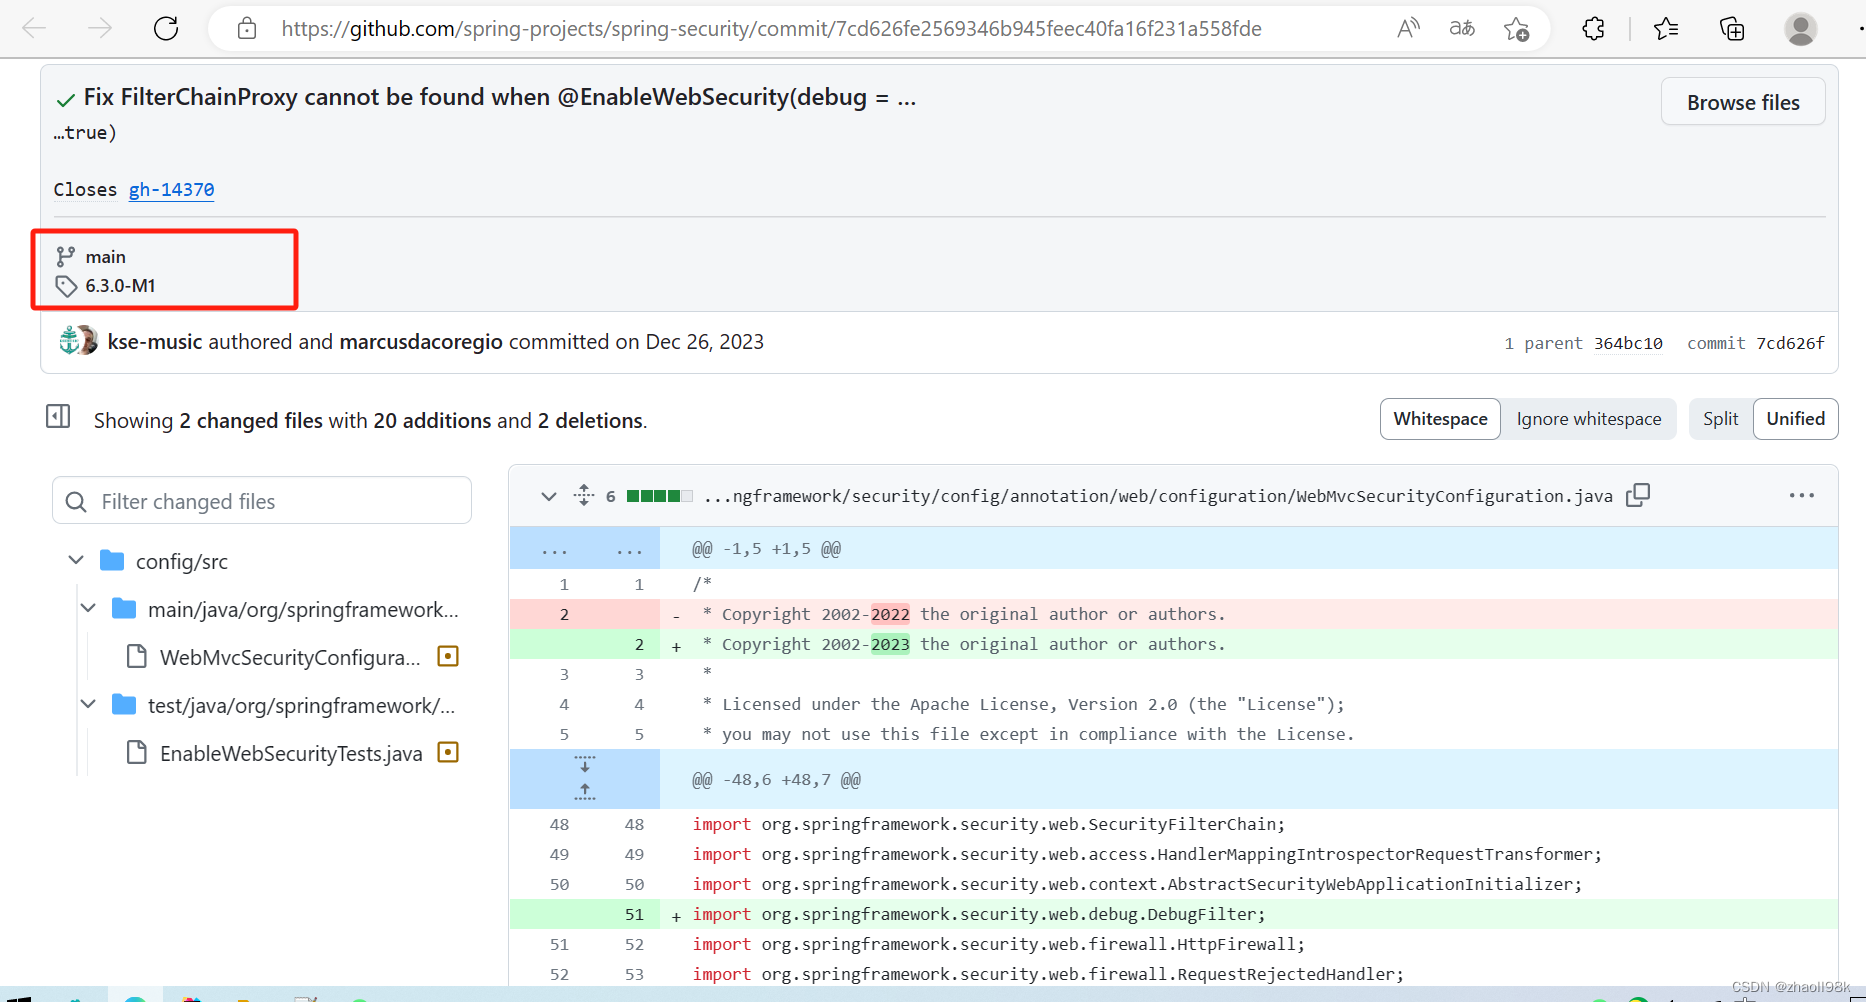Expand hidden lines between hunks

585,779
